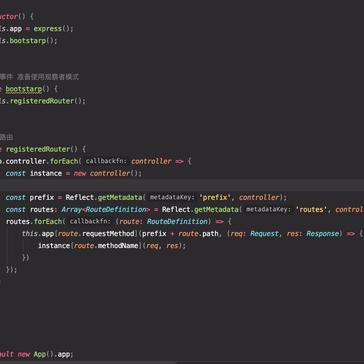
Task: Click getMetadata on the const prefix line
Action: (x=120, y=197)
